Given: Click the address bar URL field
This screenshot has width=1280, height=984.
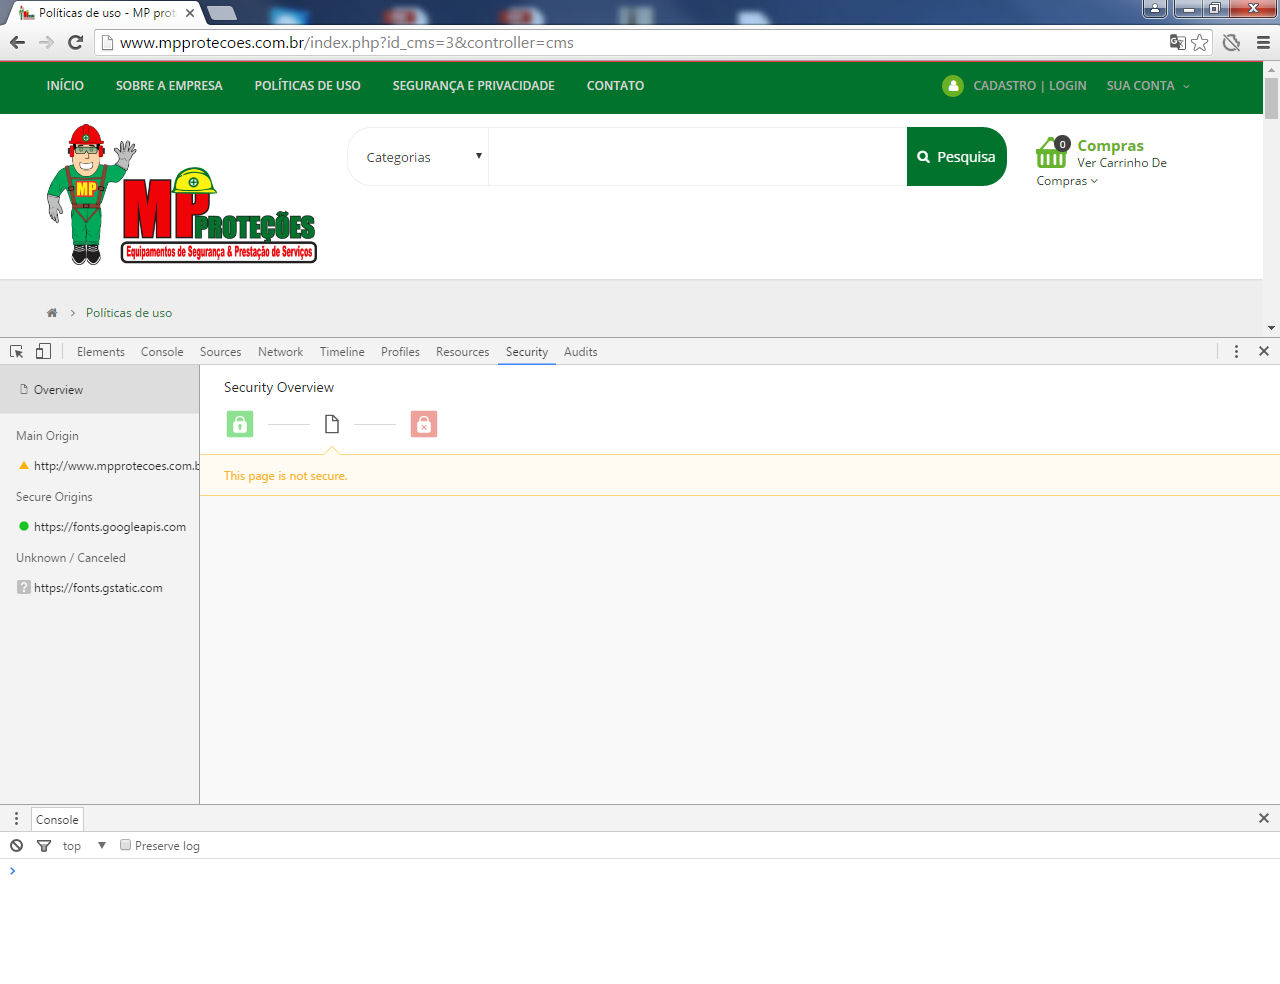Looking at the screenshot, I should tap(640, 42).
